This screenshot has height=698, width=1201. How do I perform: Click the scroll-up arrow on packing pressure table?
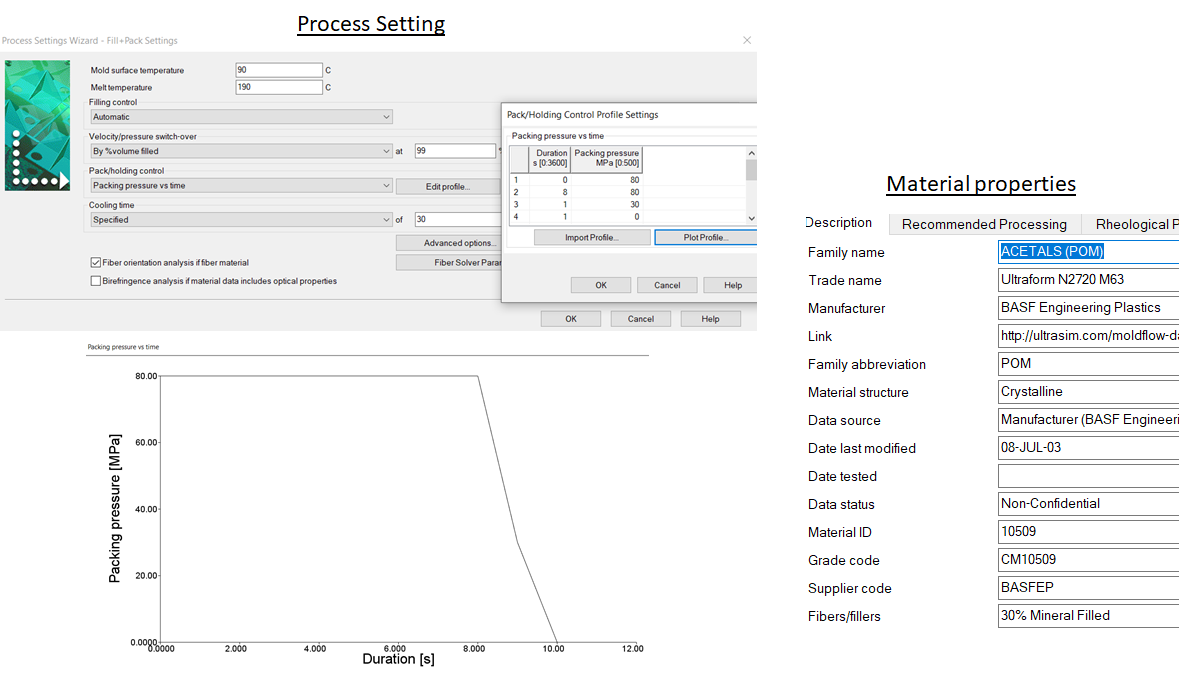[x=749, y=151]
